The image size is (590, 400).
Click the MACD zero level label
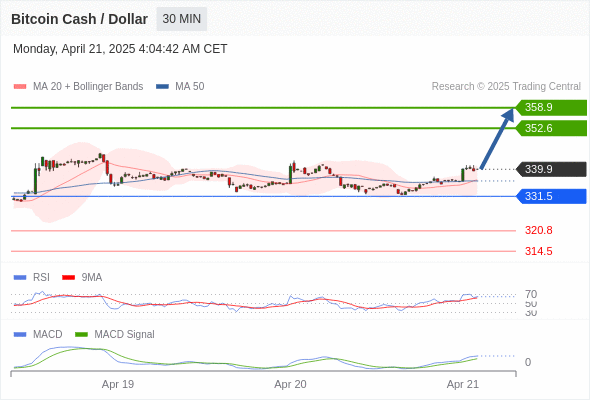[x=528, y=362]
